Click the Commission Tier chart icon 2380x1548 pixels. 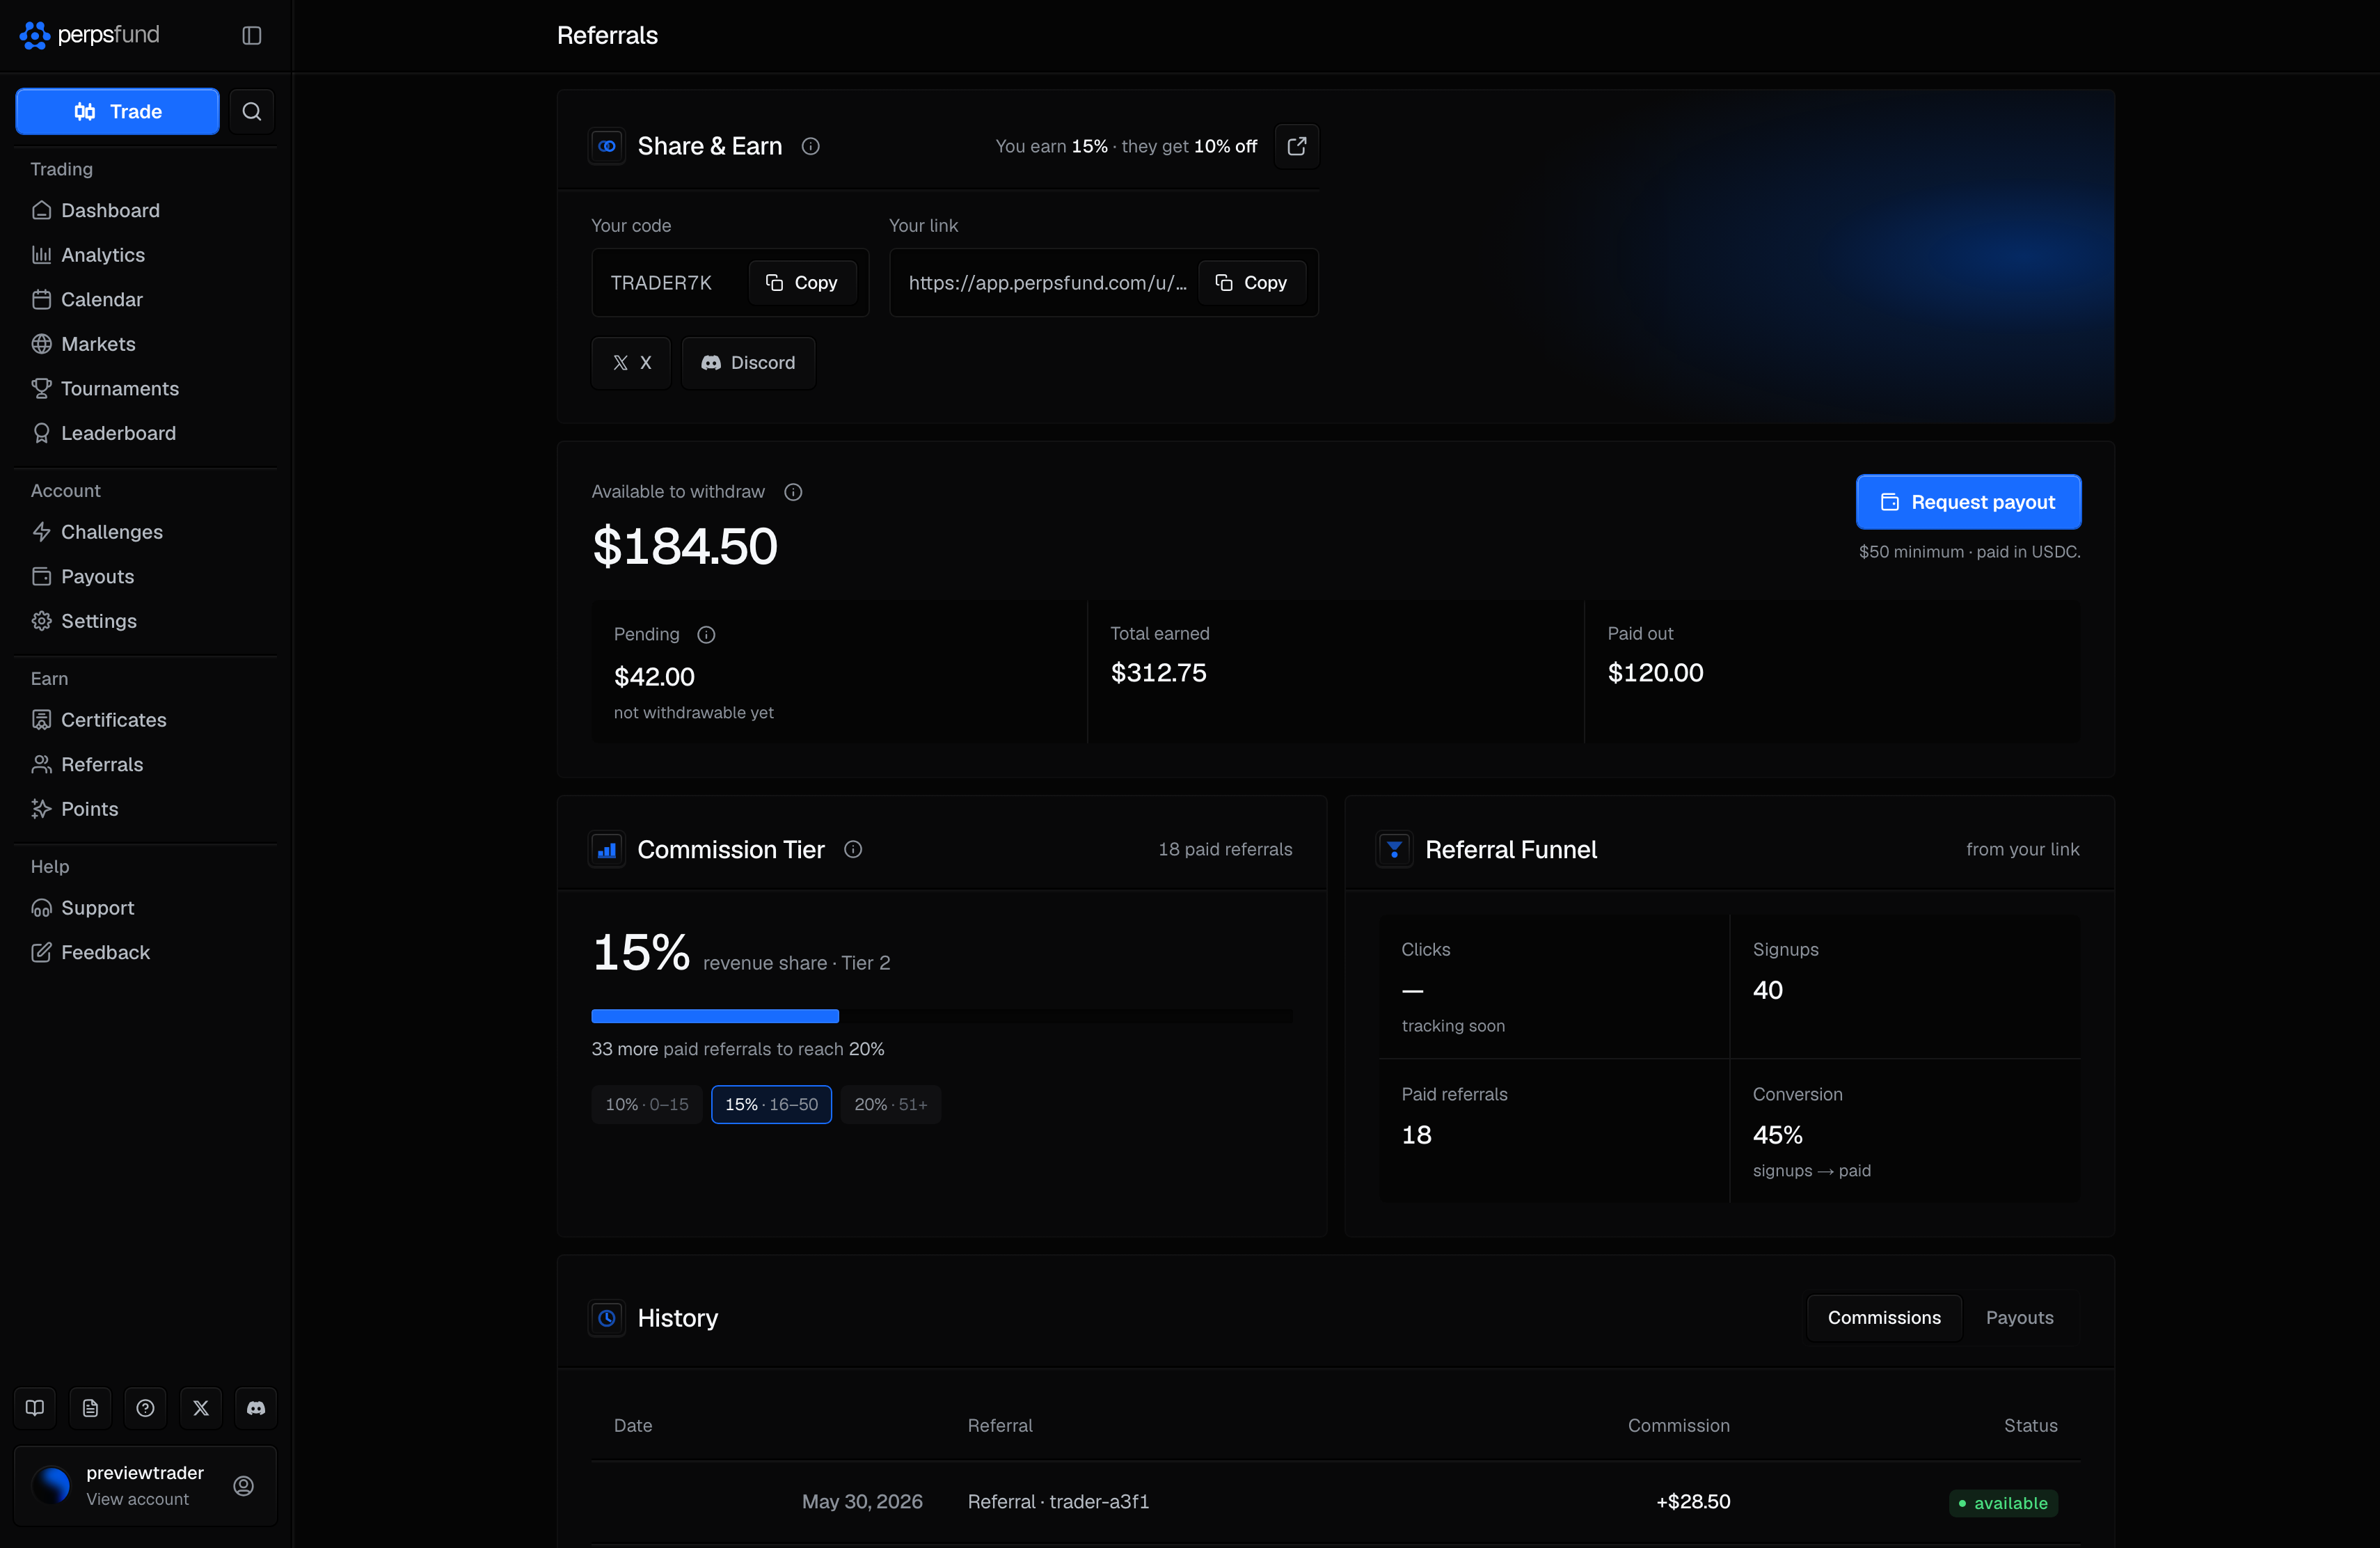coord(607,850)
